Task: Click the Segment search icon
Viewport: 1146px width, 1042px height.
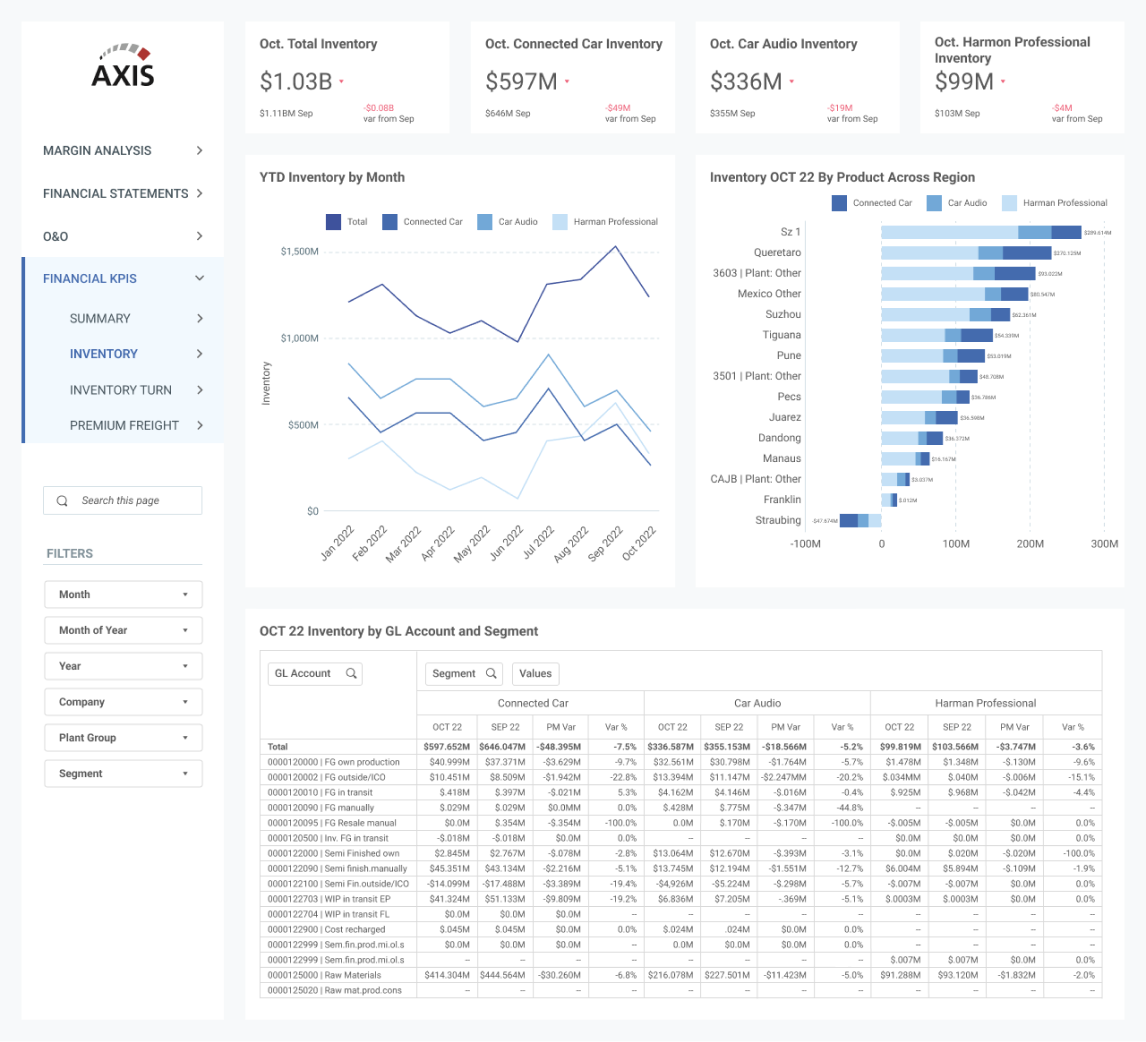Action: click(x=491, y=673)
